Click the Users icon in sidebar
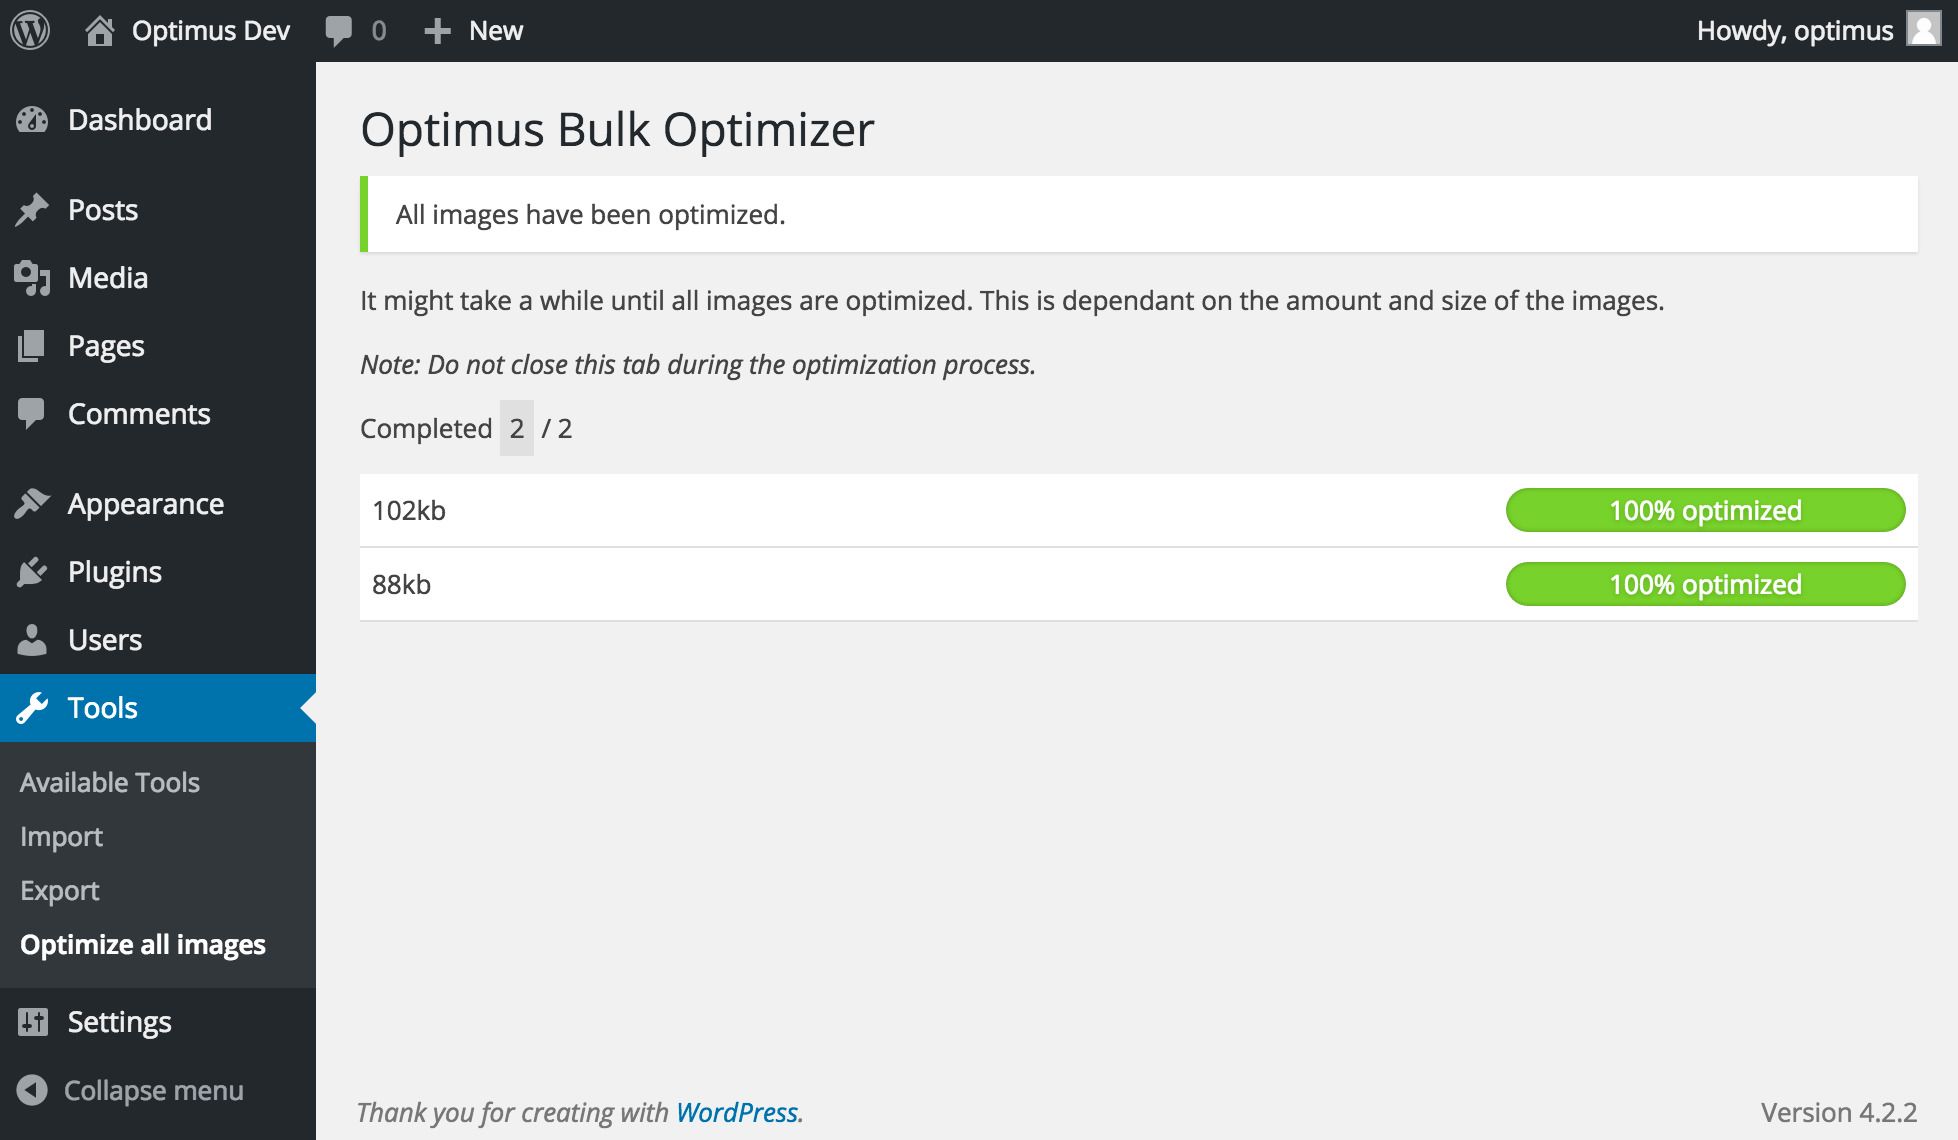1958x1140 pixels. pyautogui.click(x=33, y=639)
